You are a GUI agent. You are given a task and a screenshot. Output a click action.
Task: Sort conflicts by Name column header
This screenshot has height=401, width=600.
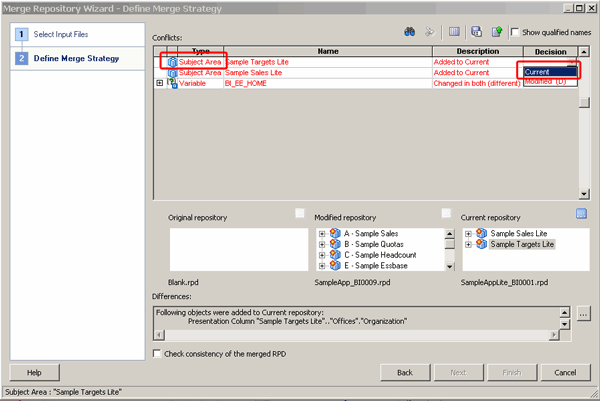coord(328,51)
